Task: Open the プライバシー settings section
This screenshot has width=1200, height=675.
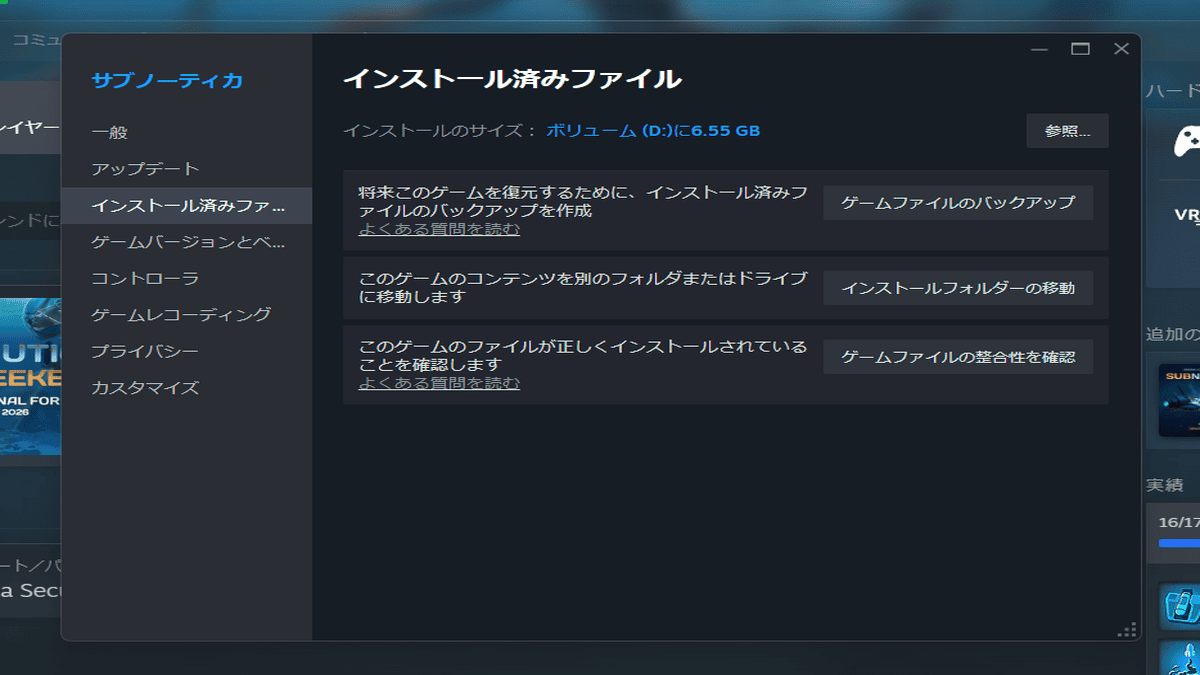Action: coord(186,351)
